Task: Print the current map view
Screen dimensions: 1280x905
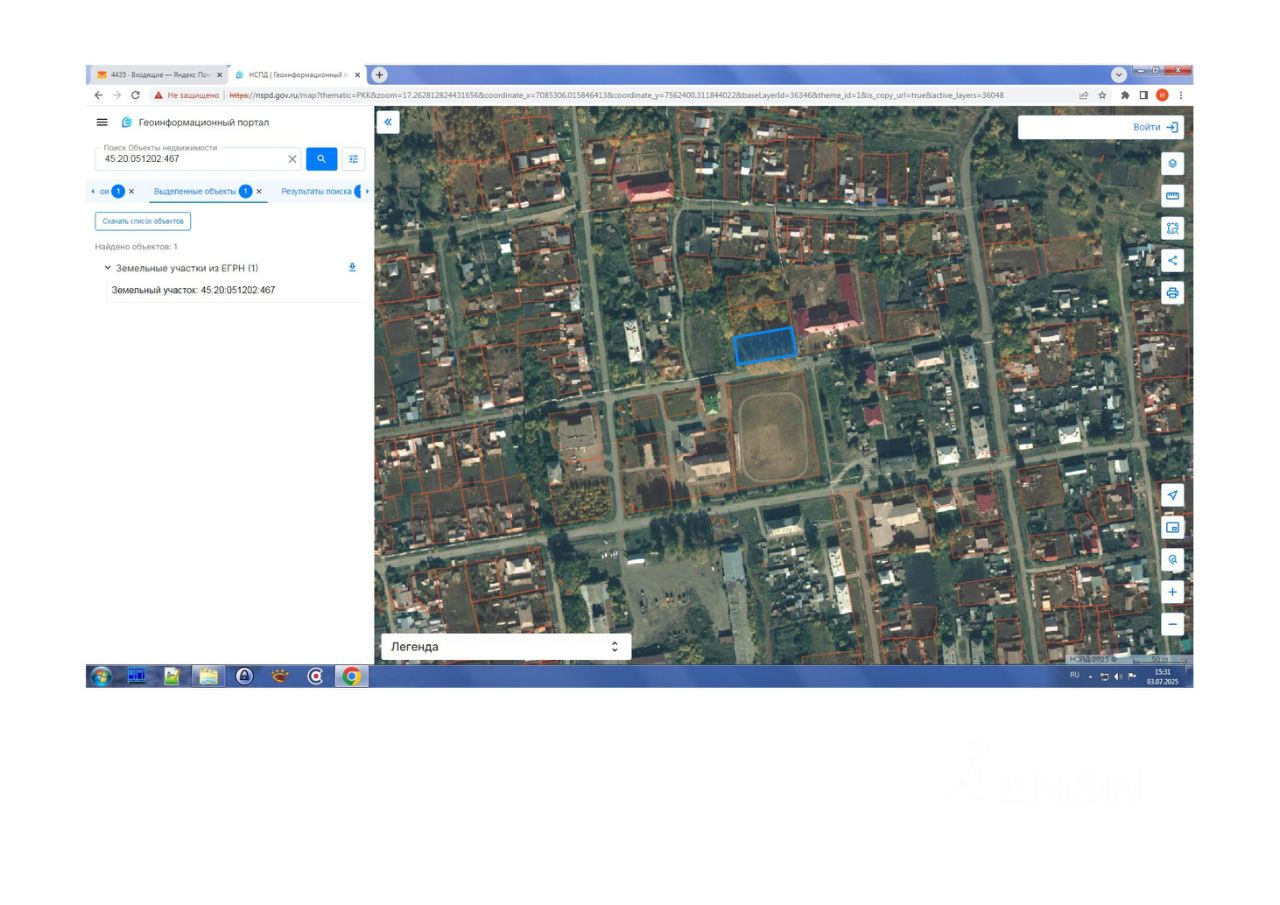Action: [x=1173, y=293]
